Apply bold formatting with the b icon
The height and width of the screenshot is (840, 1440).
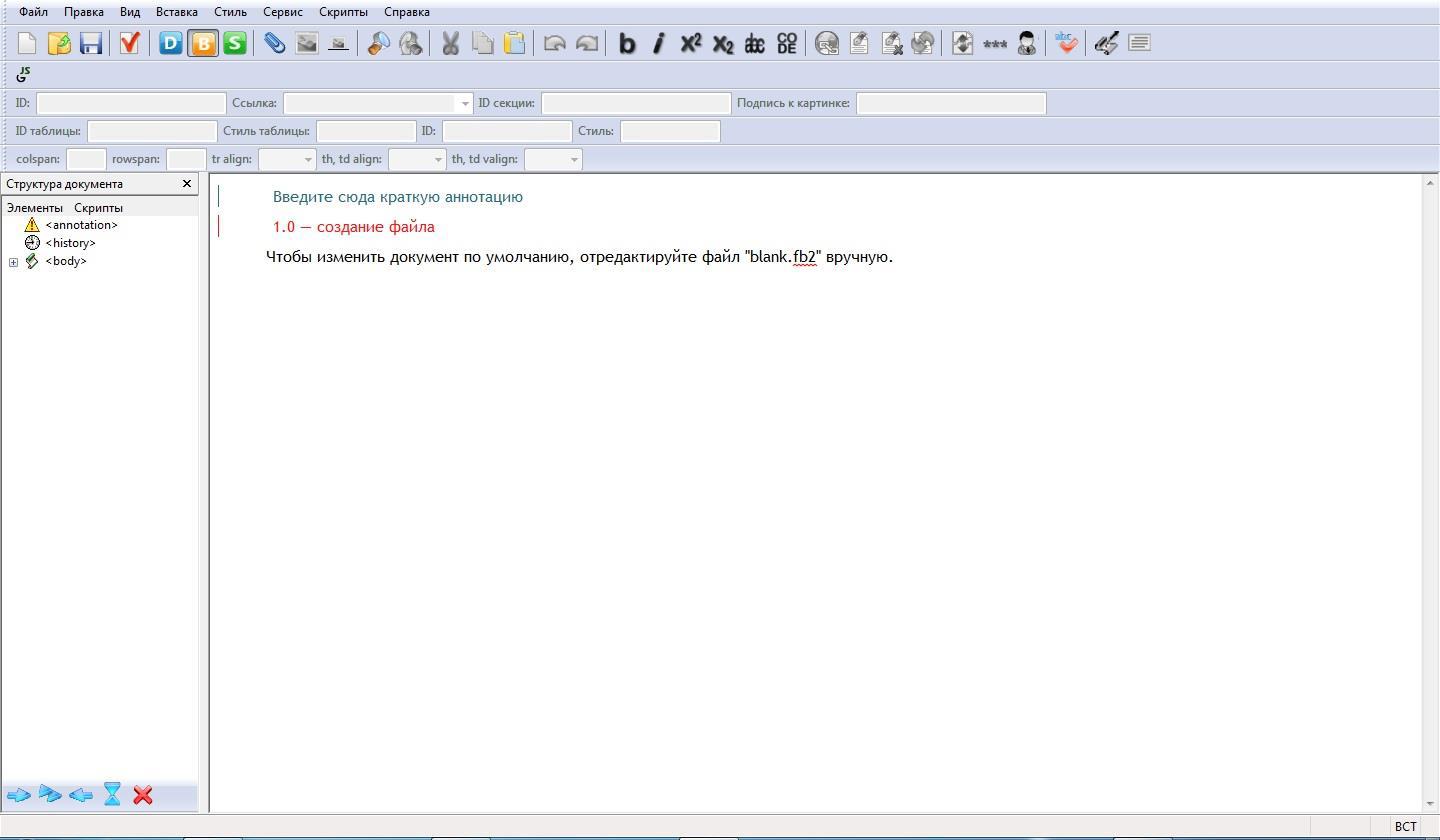(x=627, y=43)
